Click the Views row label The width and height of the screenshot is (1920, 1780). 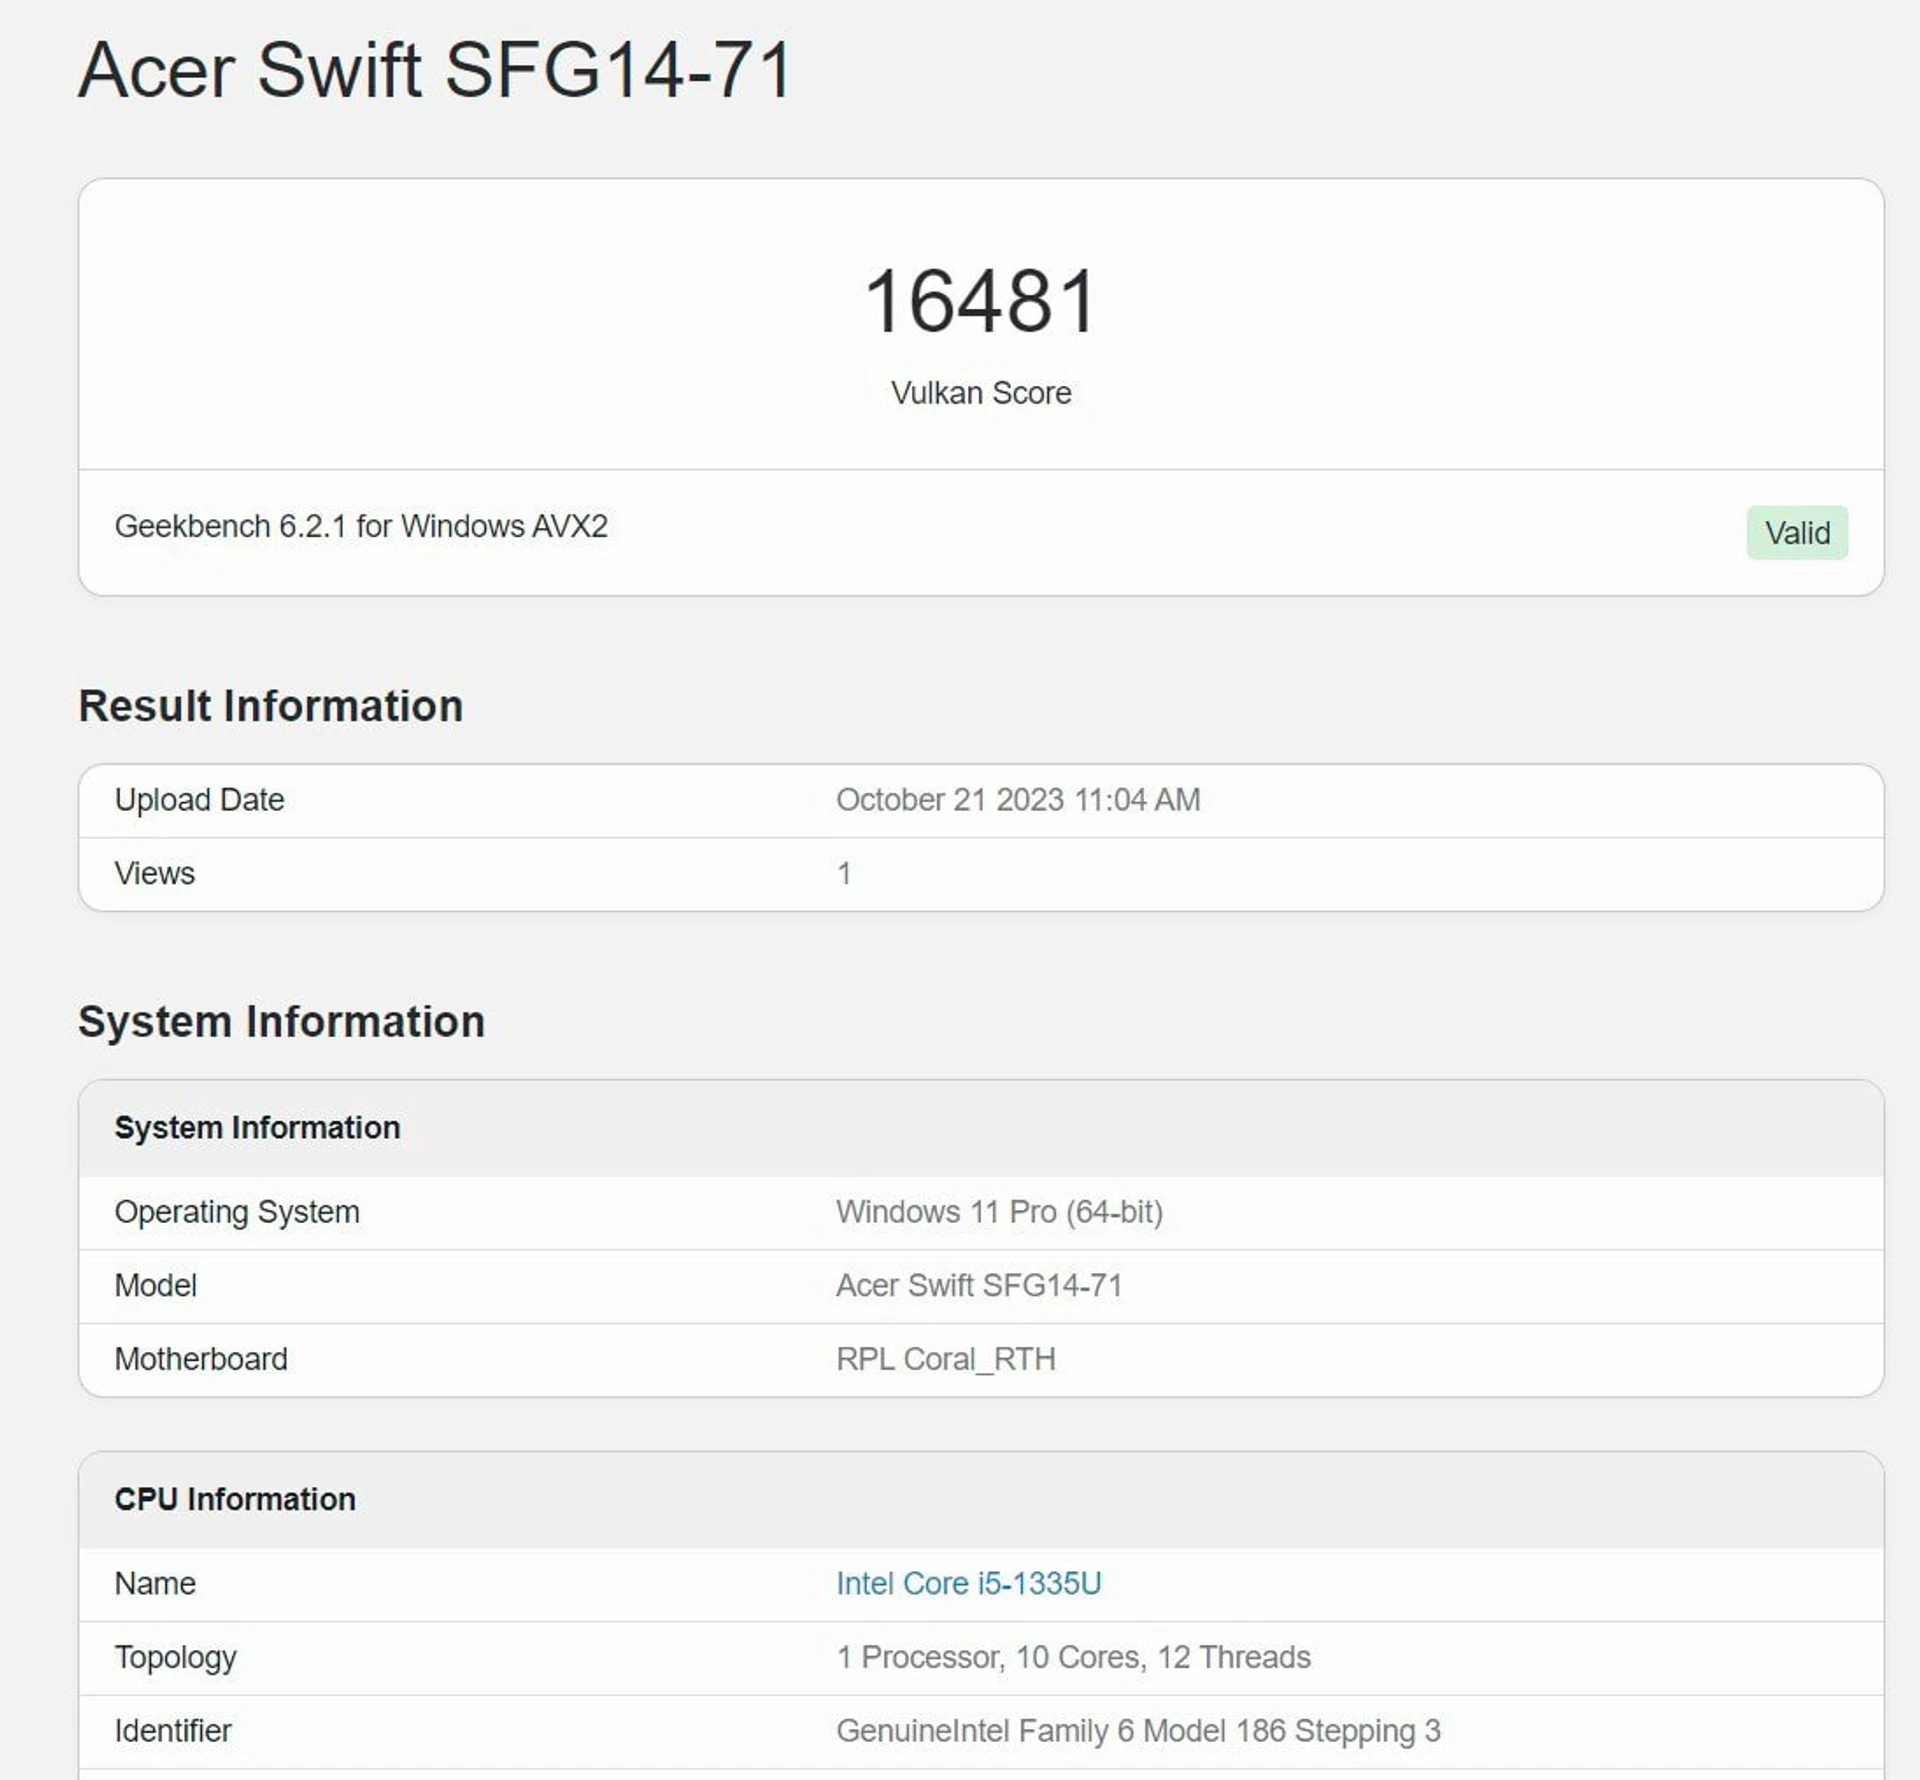[154, 873]
